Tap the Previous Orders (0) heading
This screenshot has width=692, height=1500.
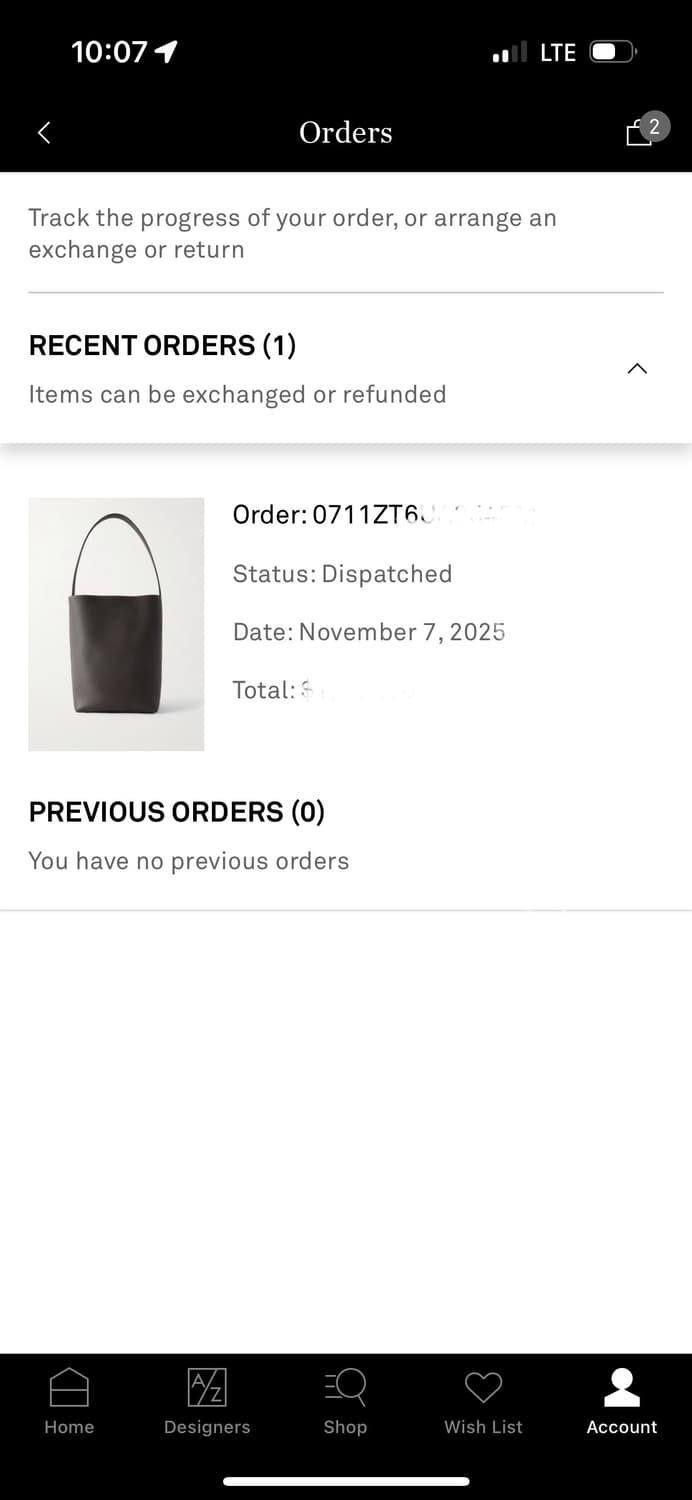176,812
